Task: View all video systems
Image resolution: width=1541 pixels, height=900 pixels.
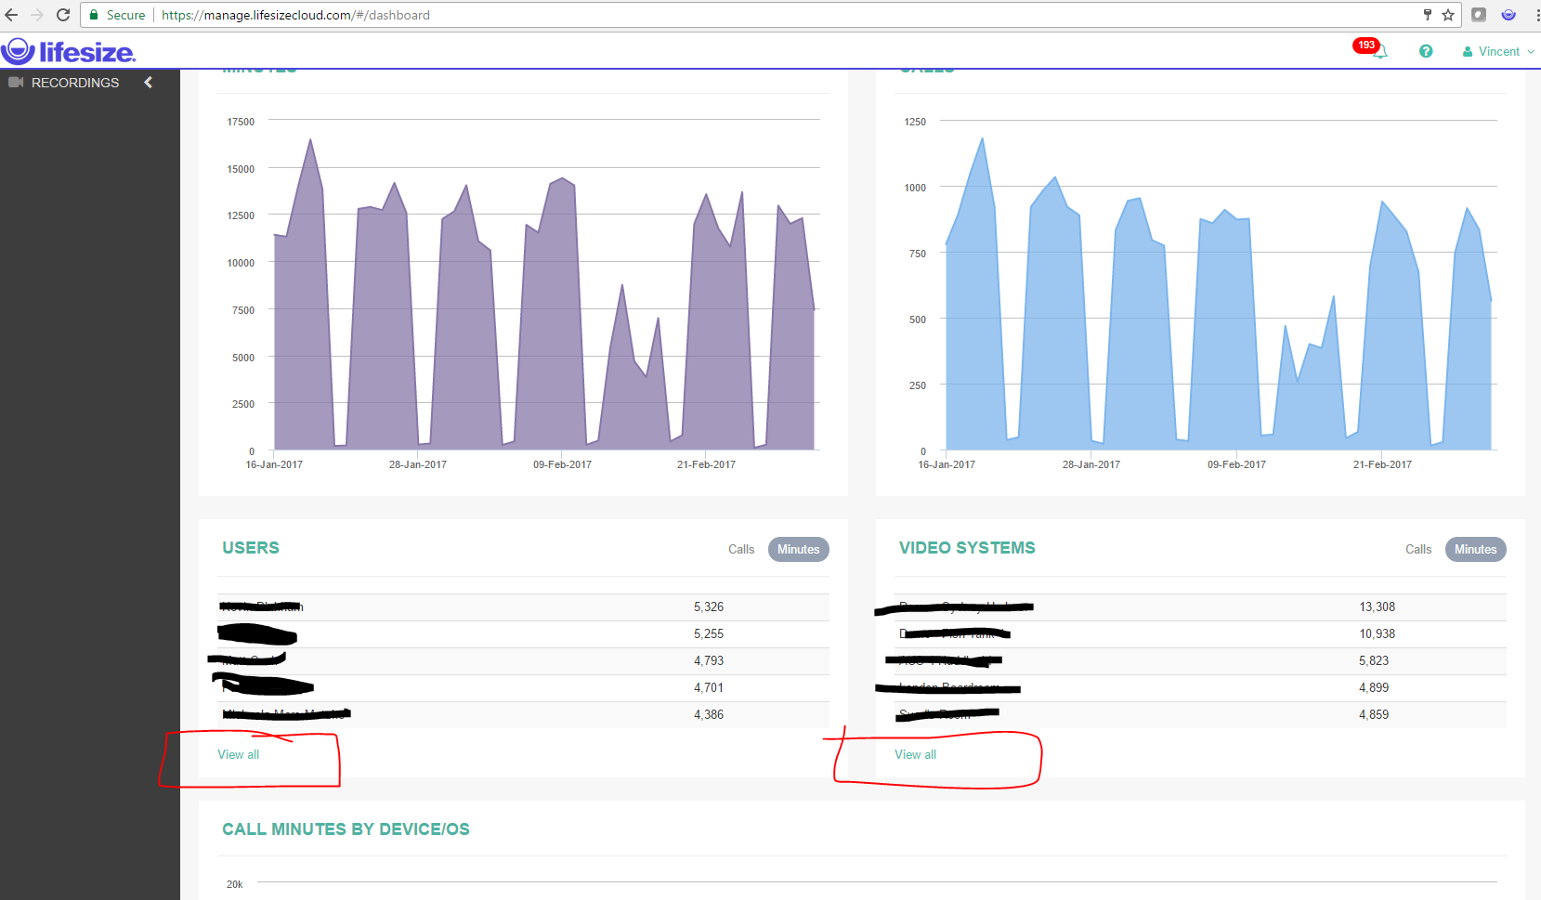Action: click(914, 754)
